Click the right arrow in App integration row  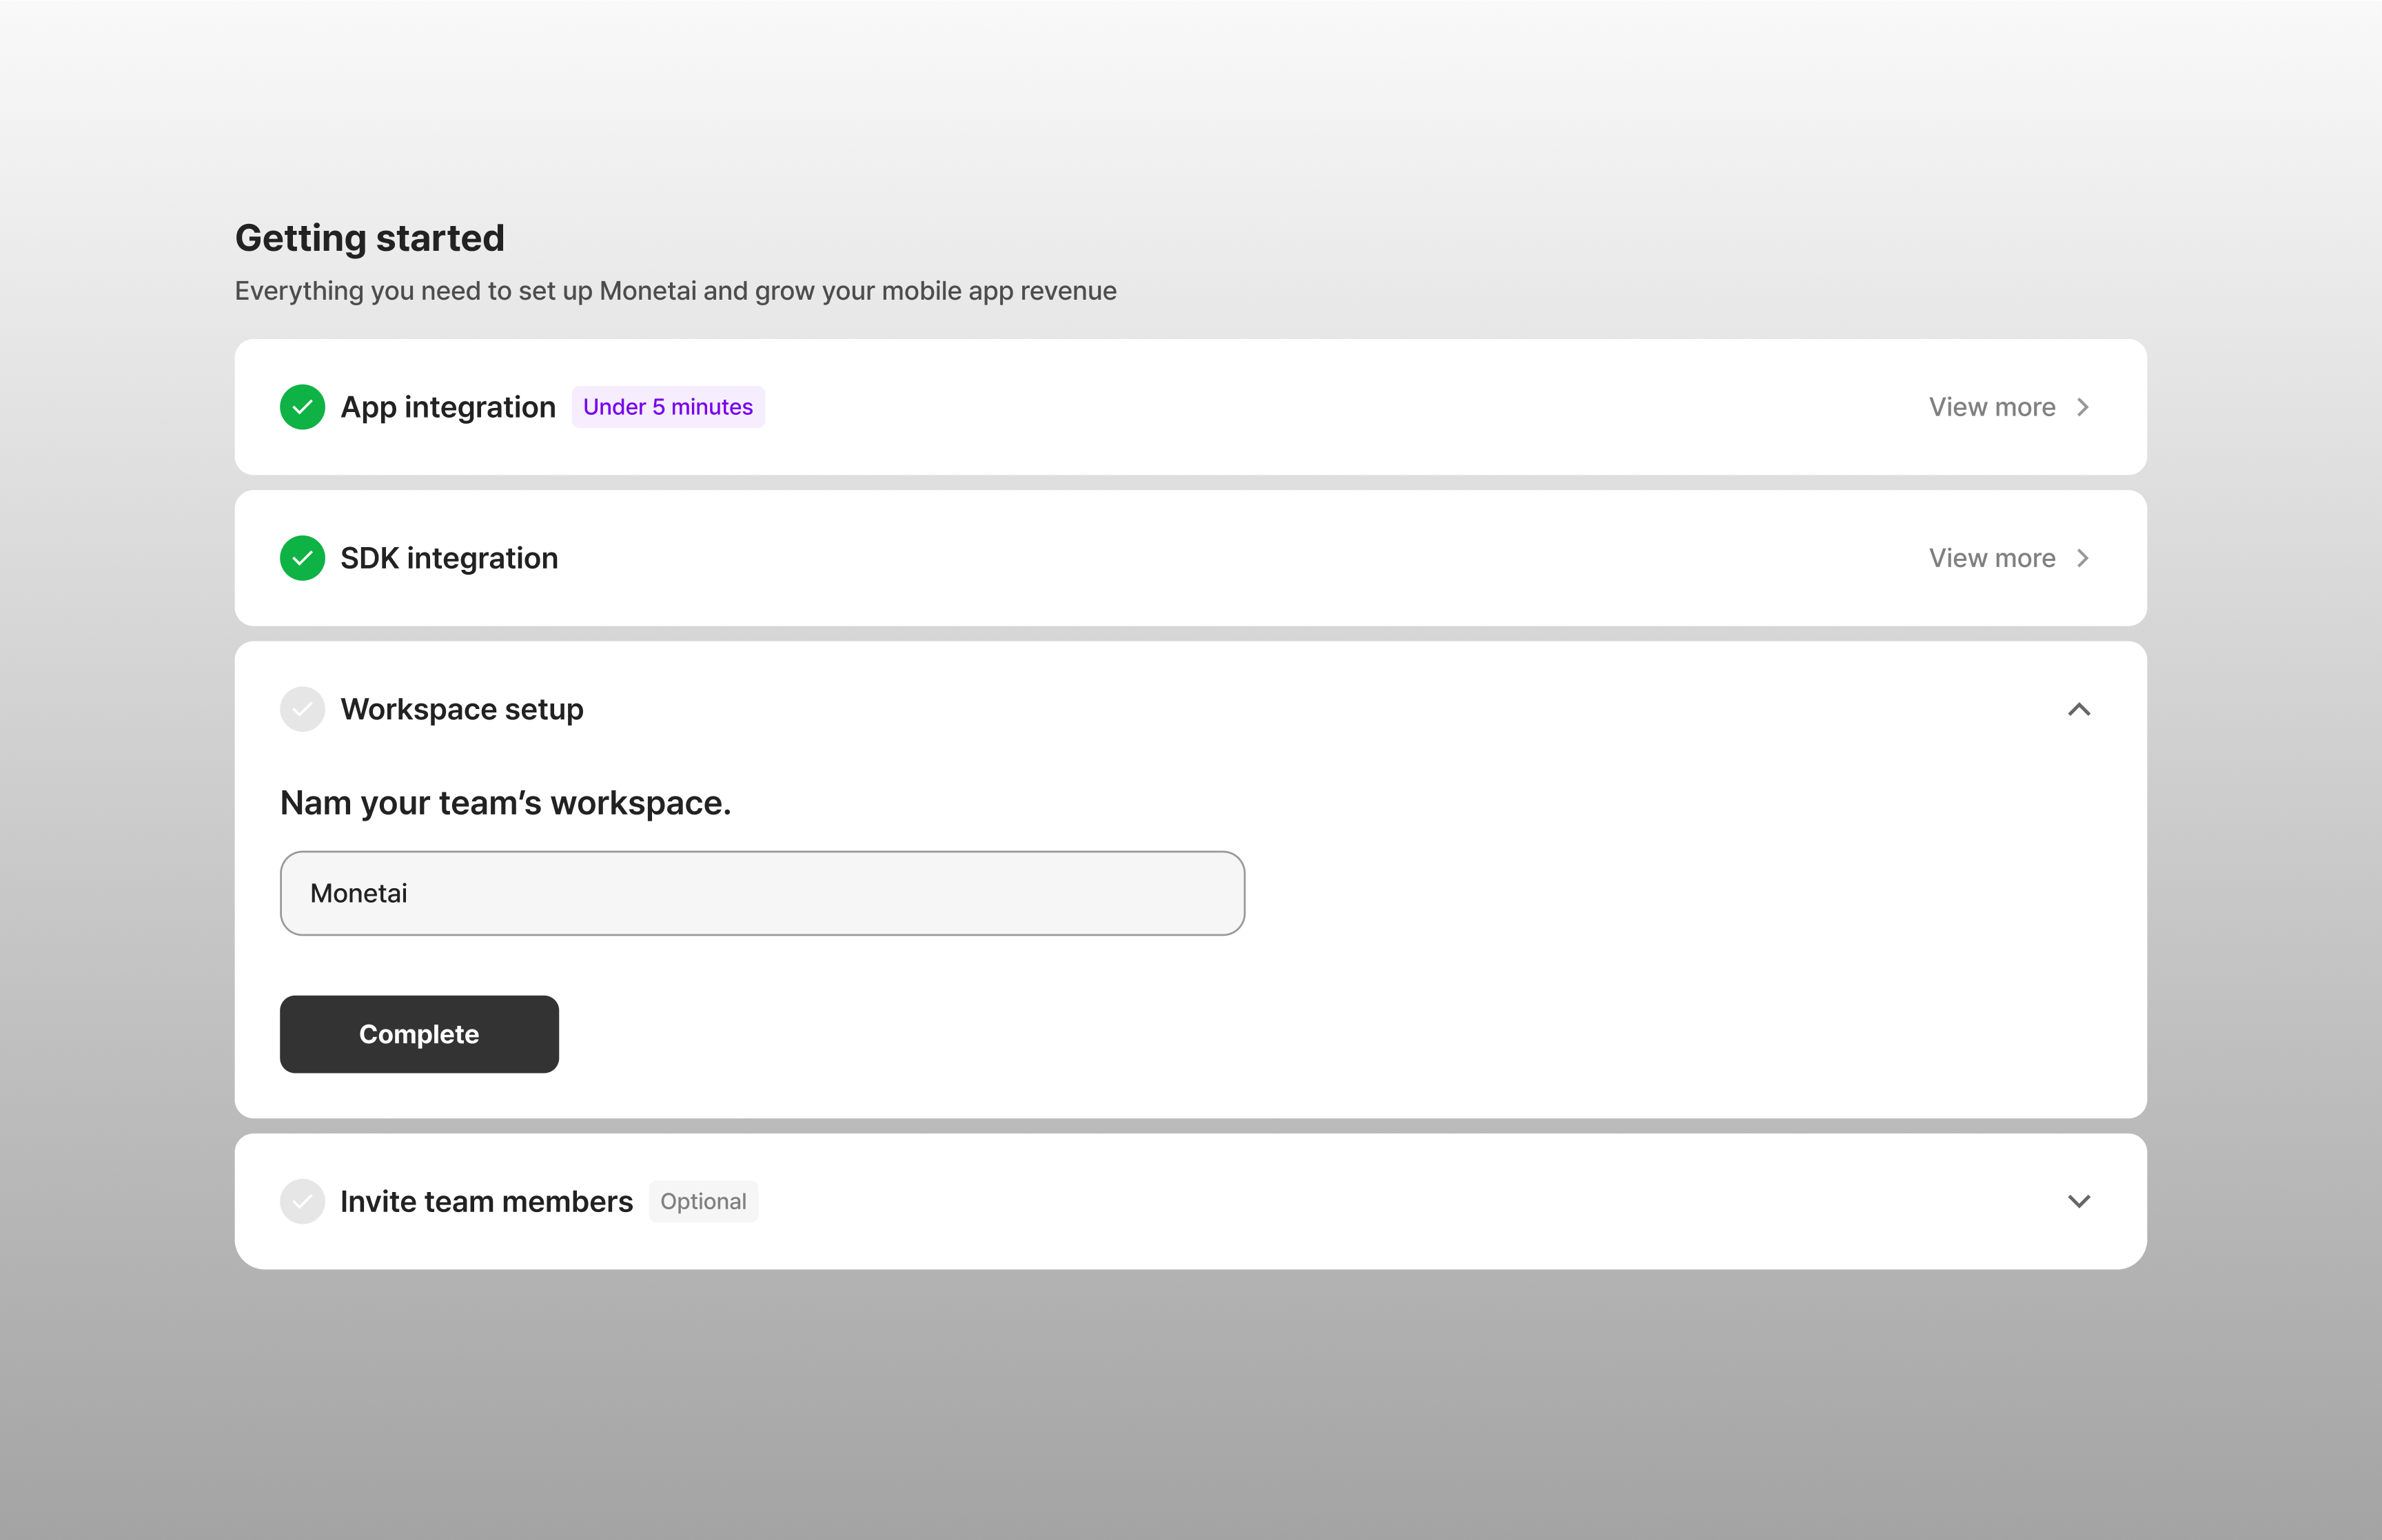2082,407
